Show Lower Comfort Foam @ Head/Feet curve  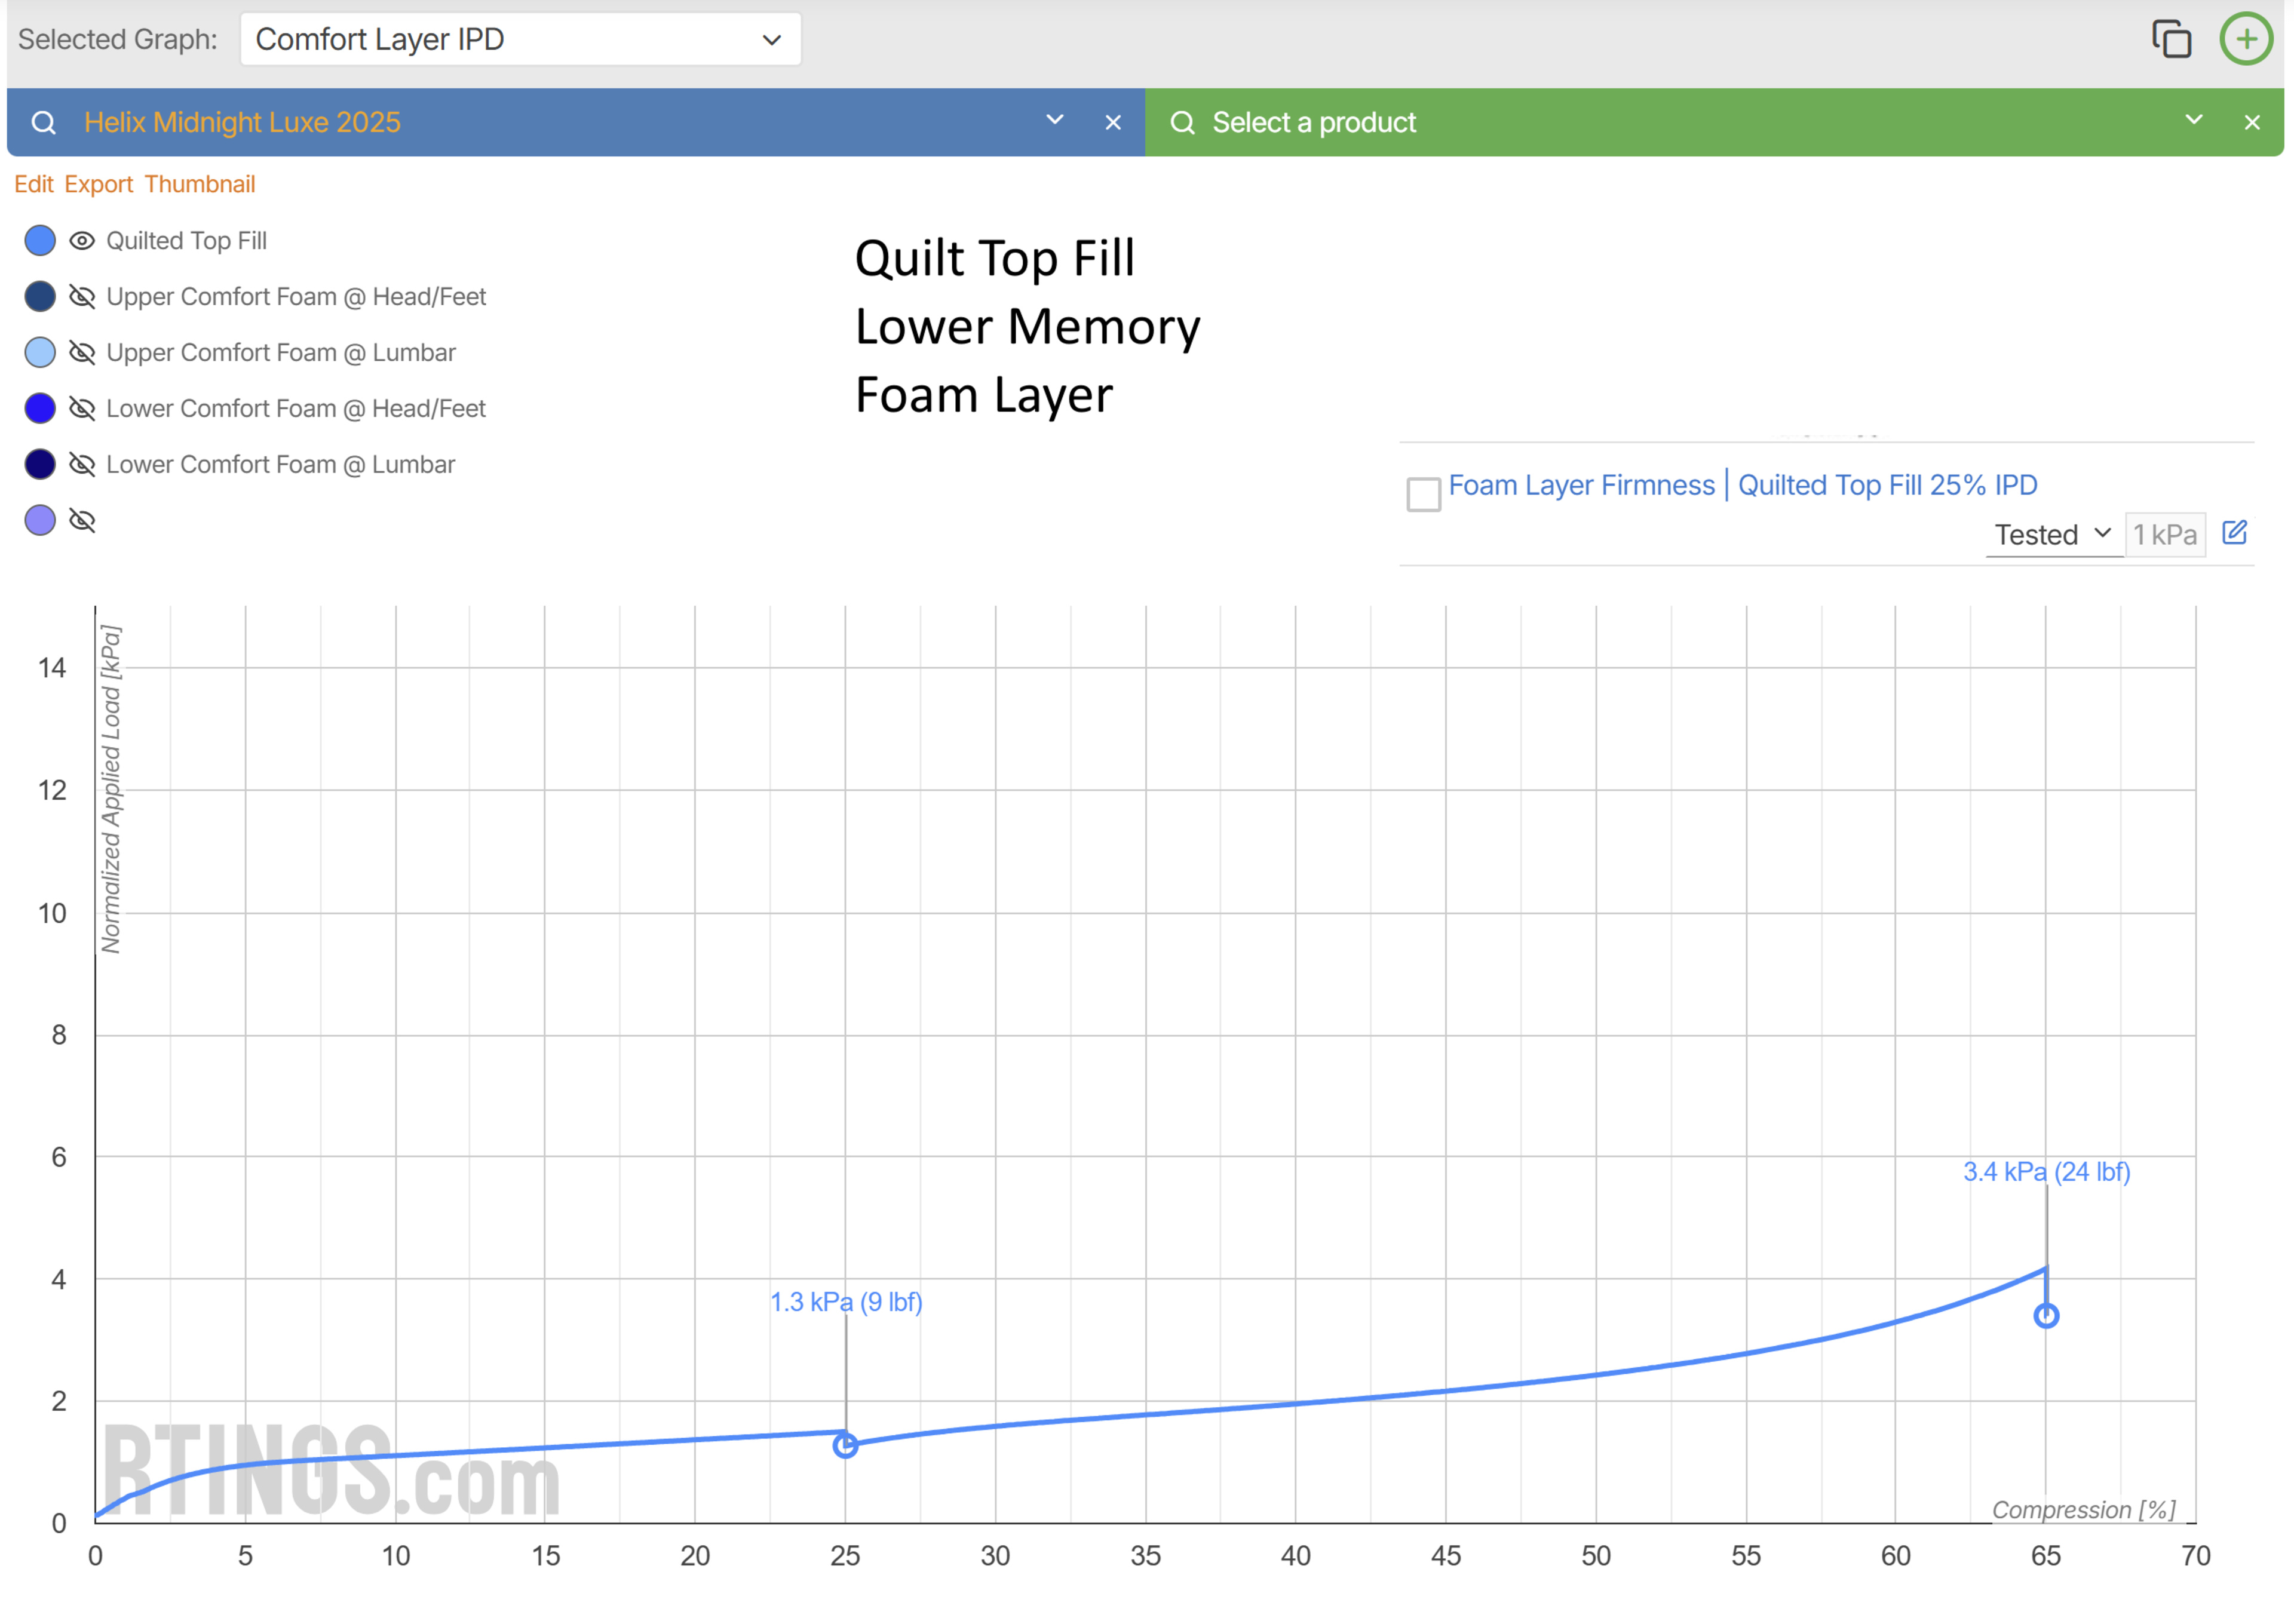click(x=82, y=409)
